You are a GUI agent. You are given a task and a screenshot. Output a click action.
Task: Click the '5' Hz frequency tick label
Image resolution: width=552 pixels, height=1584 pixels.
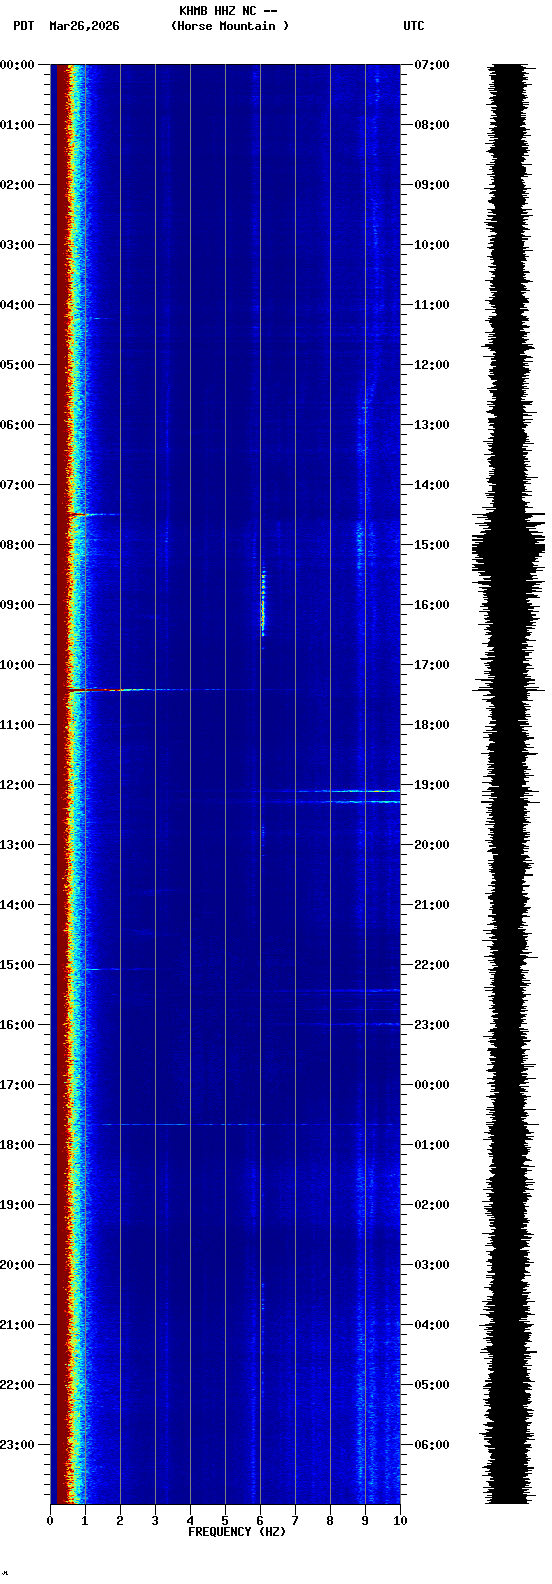coord(225,1521)
